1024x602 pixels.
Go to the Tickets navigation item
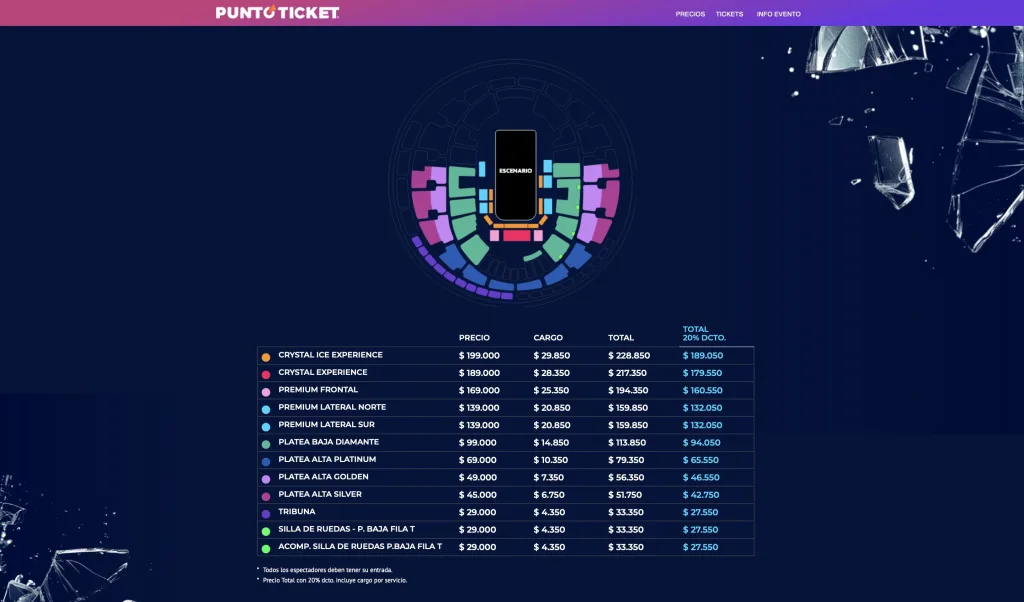(x=729, y=14)
